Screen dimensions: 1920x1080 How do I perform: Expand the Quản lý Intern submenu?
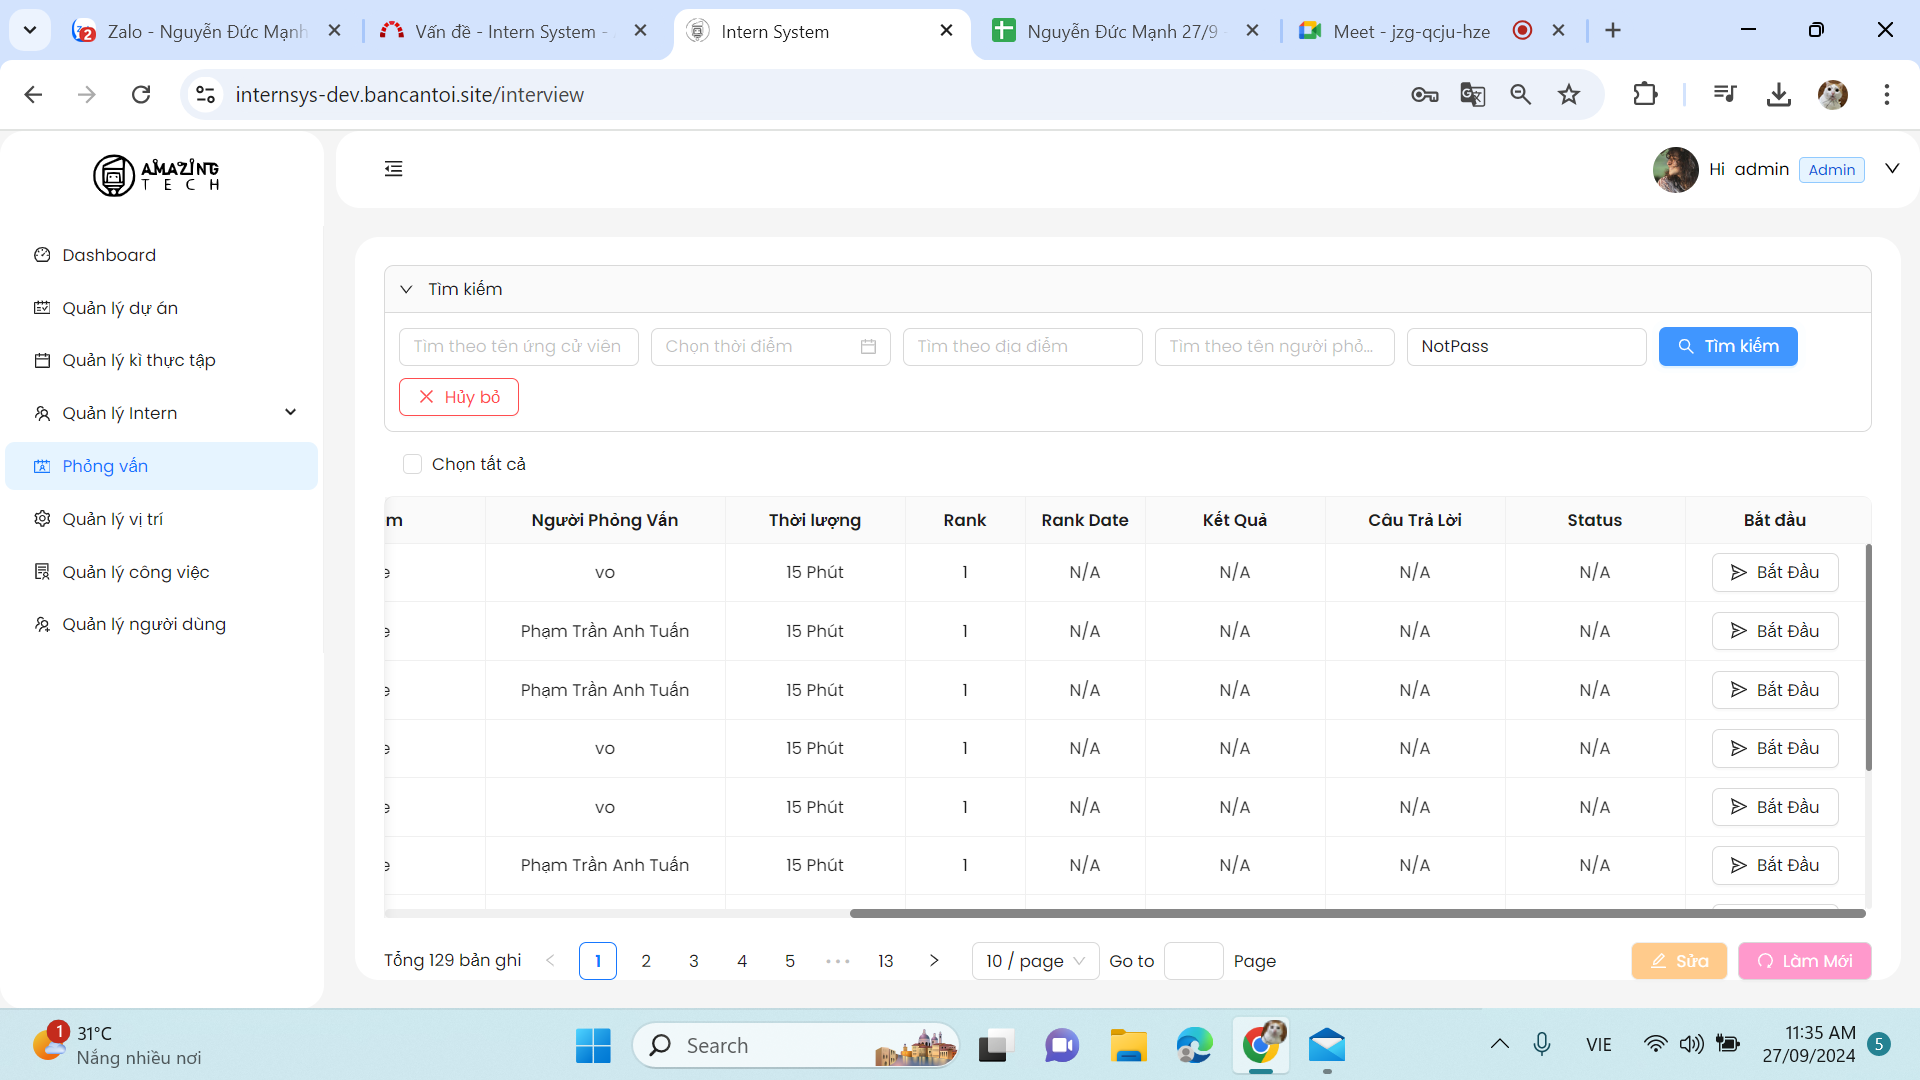[x=290, y=413]
